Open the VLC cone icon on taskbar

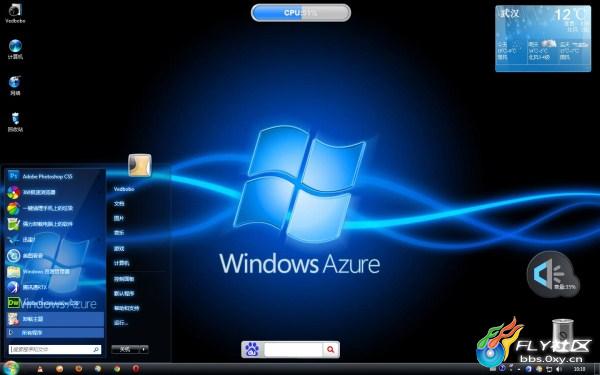(x=40, y=369)
